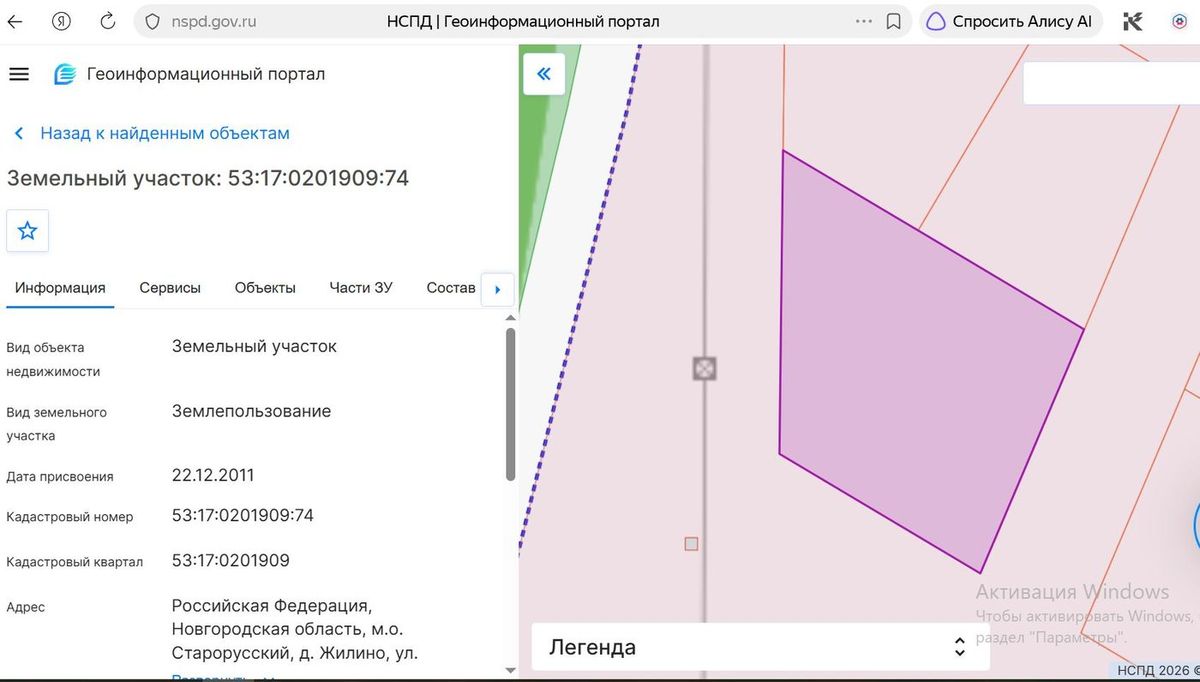Click the scrollbar down arrow
The height and width of the screenshot is (682, 1200).
[x=511, y=670]
